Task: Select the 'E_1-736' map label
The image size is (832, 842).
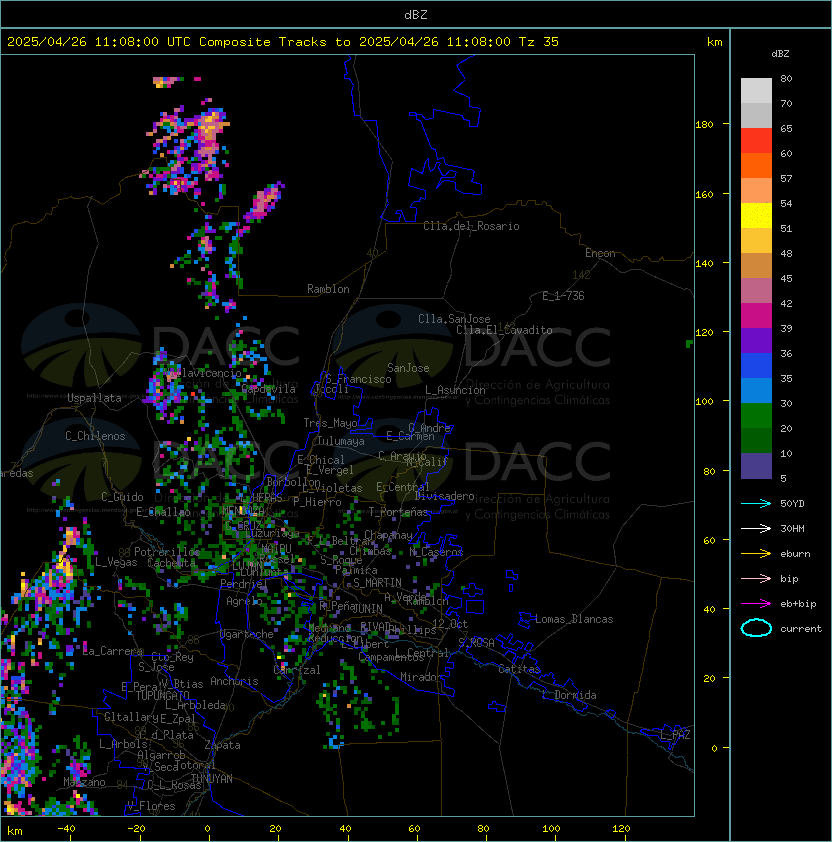Action: point(563,296)
